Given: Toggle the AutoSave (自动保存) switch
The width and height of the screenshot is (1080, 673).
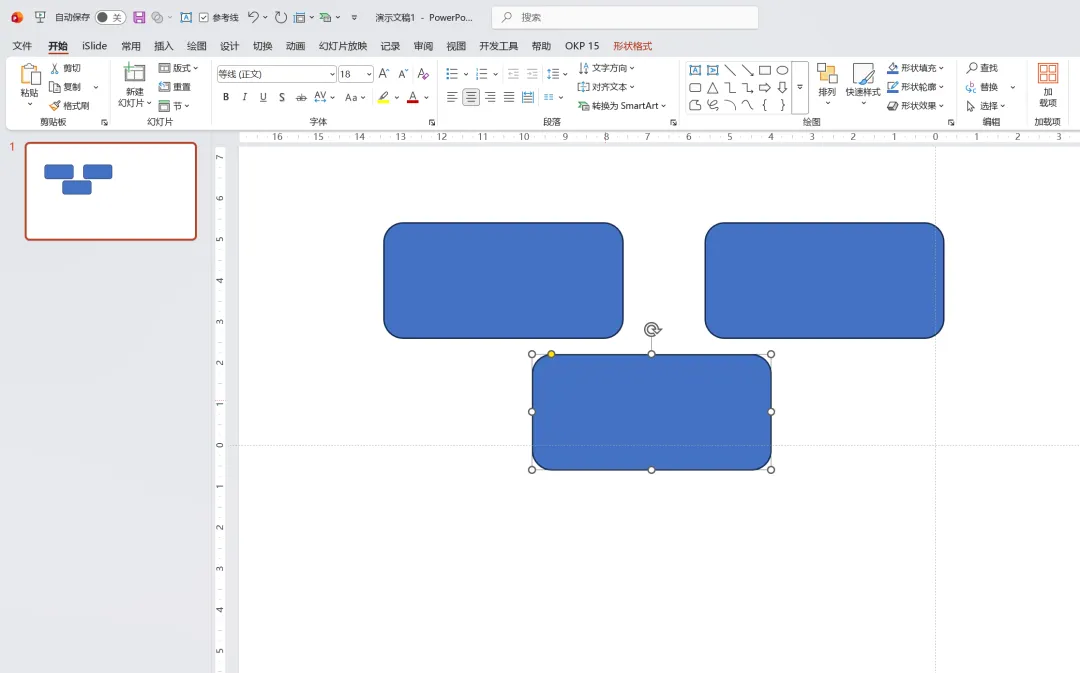Looking at the screenshot, I should [x=110, y=17].
